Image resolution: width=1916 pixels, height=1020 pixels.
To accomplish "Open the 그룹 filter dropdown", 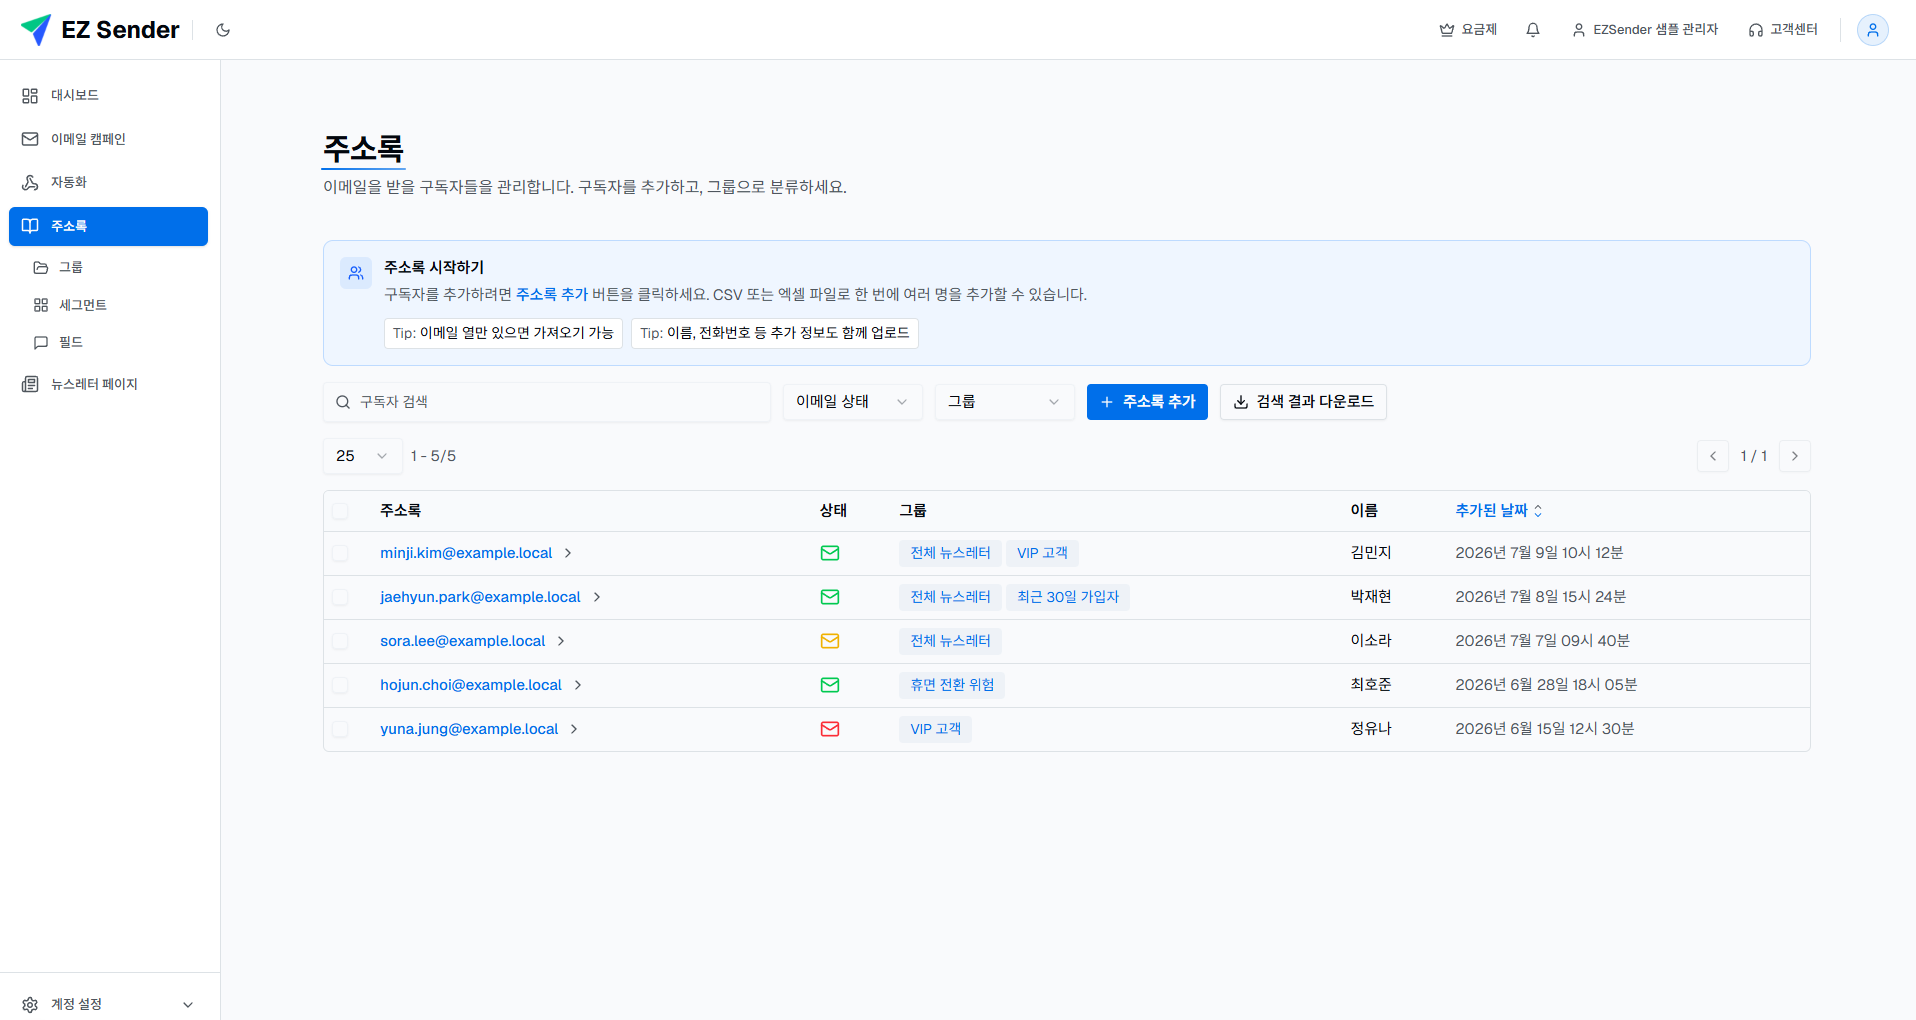I will point(1004,402).
